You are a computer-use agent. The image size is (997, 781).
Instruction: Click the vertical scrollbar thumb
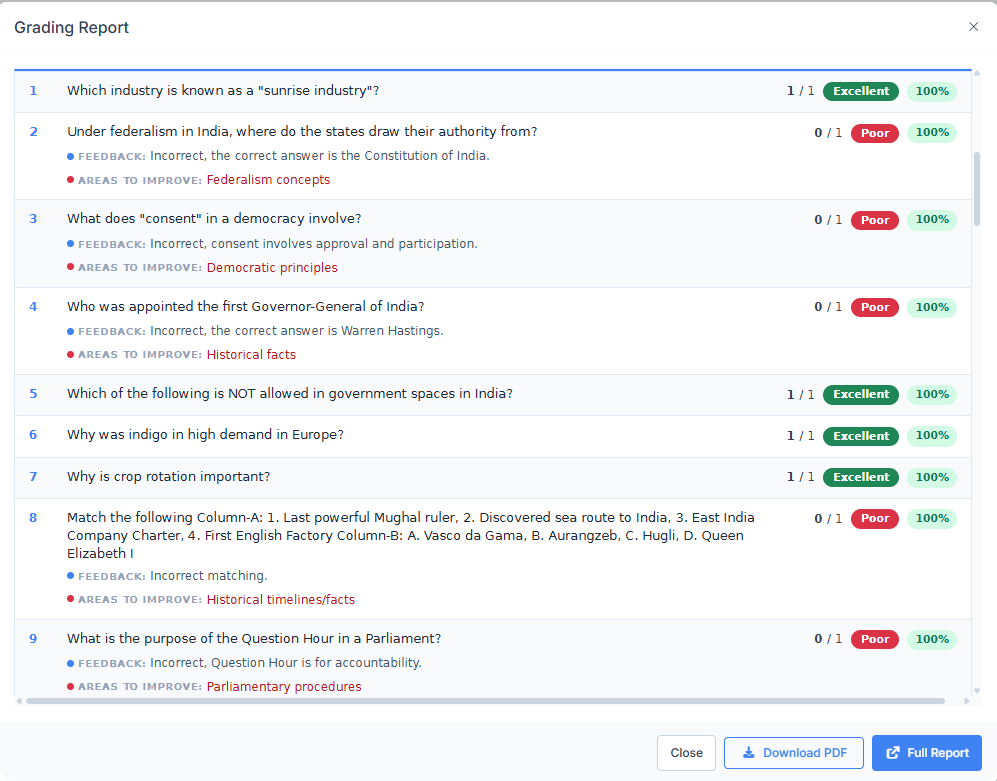pos(977,188)
